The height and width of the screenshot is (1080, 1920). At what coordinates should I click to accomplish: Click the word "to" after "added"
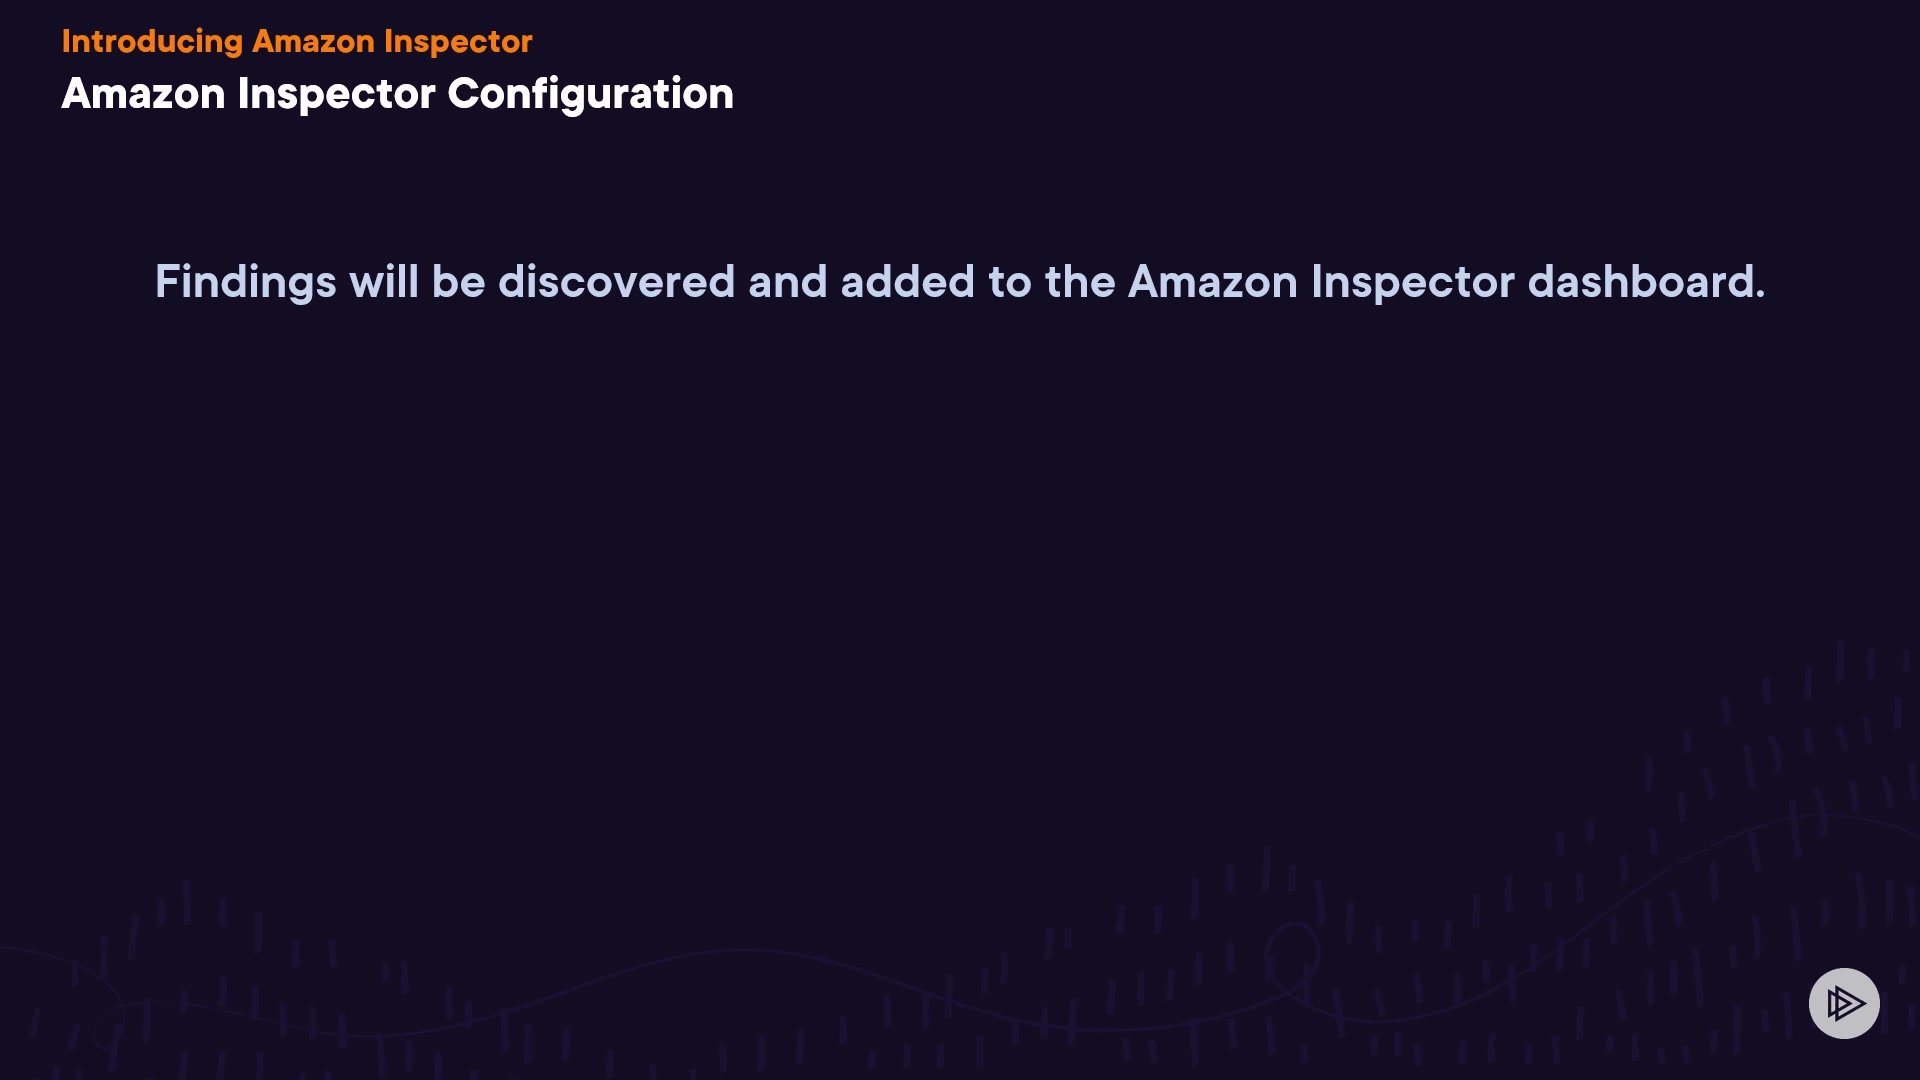click(1009, 282)
